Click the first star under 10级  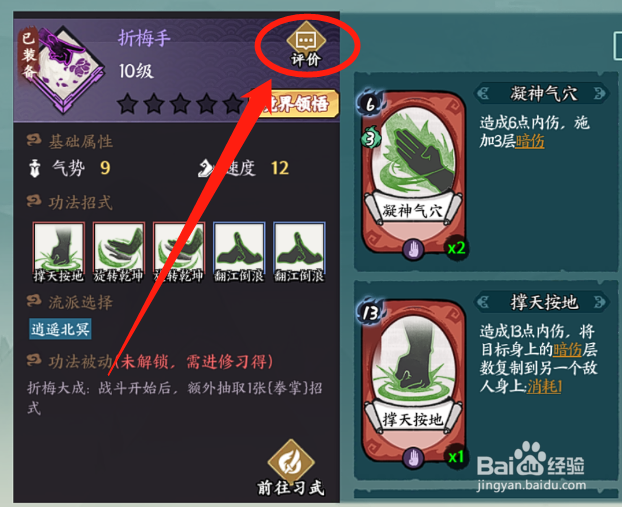click(x=128, y=104)
